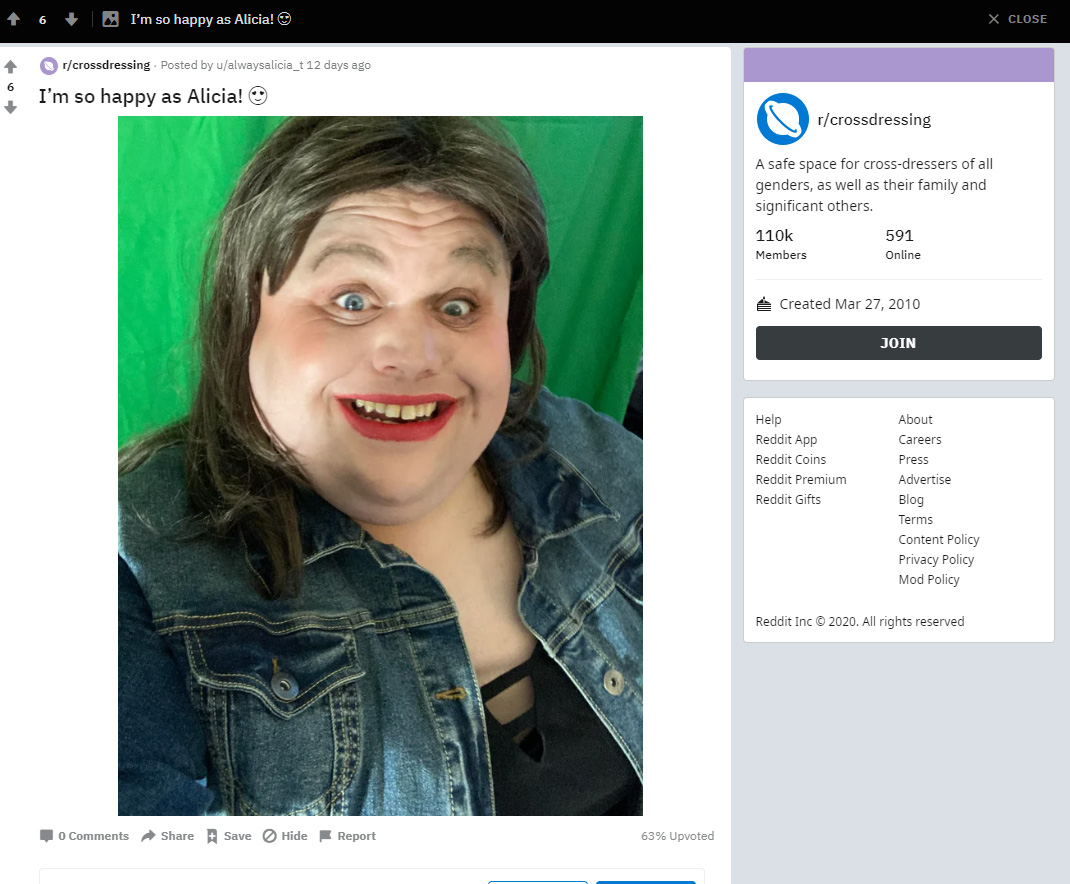The height and width of the screenshot is (884, 1070).
Task: Open the Help link
Action: point(768,419)
